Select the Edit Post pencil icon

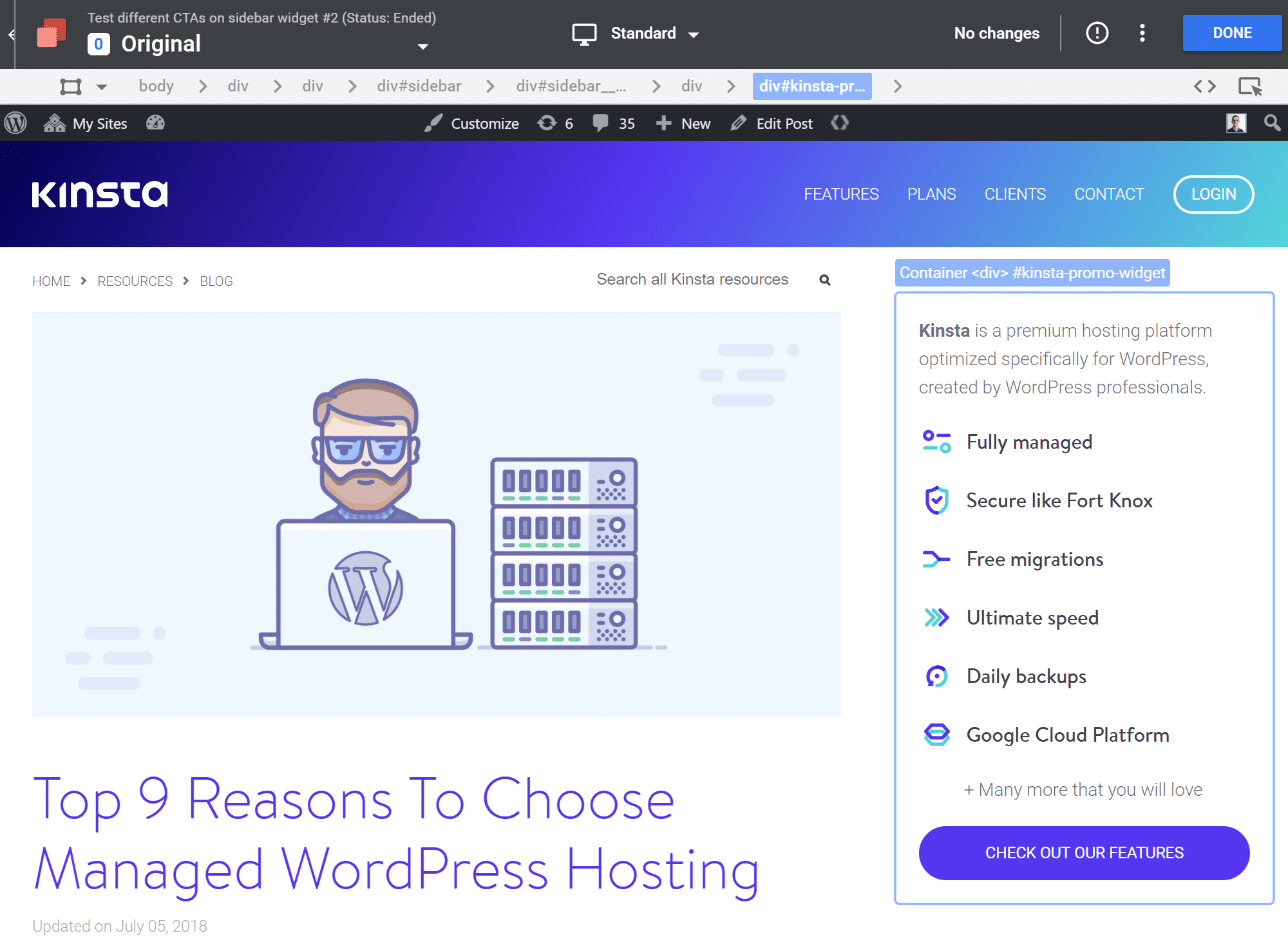pos(738,123)
